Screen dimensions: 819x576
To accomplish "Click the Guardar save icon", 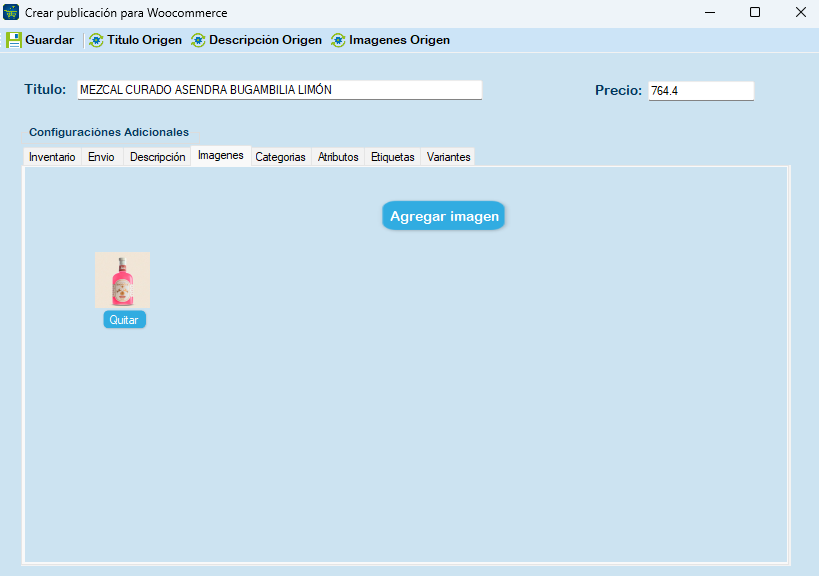I will 14,40.
